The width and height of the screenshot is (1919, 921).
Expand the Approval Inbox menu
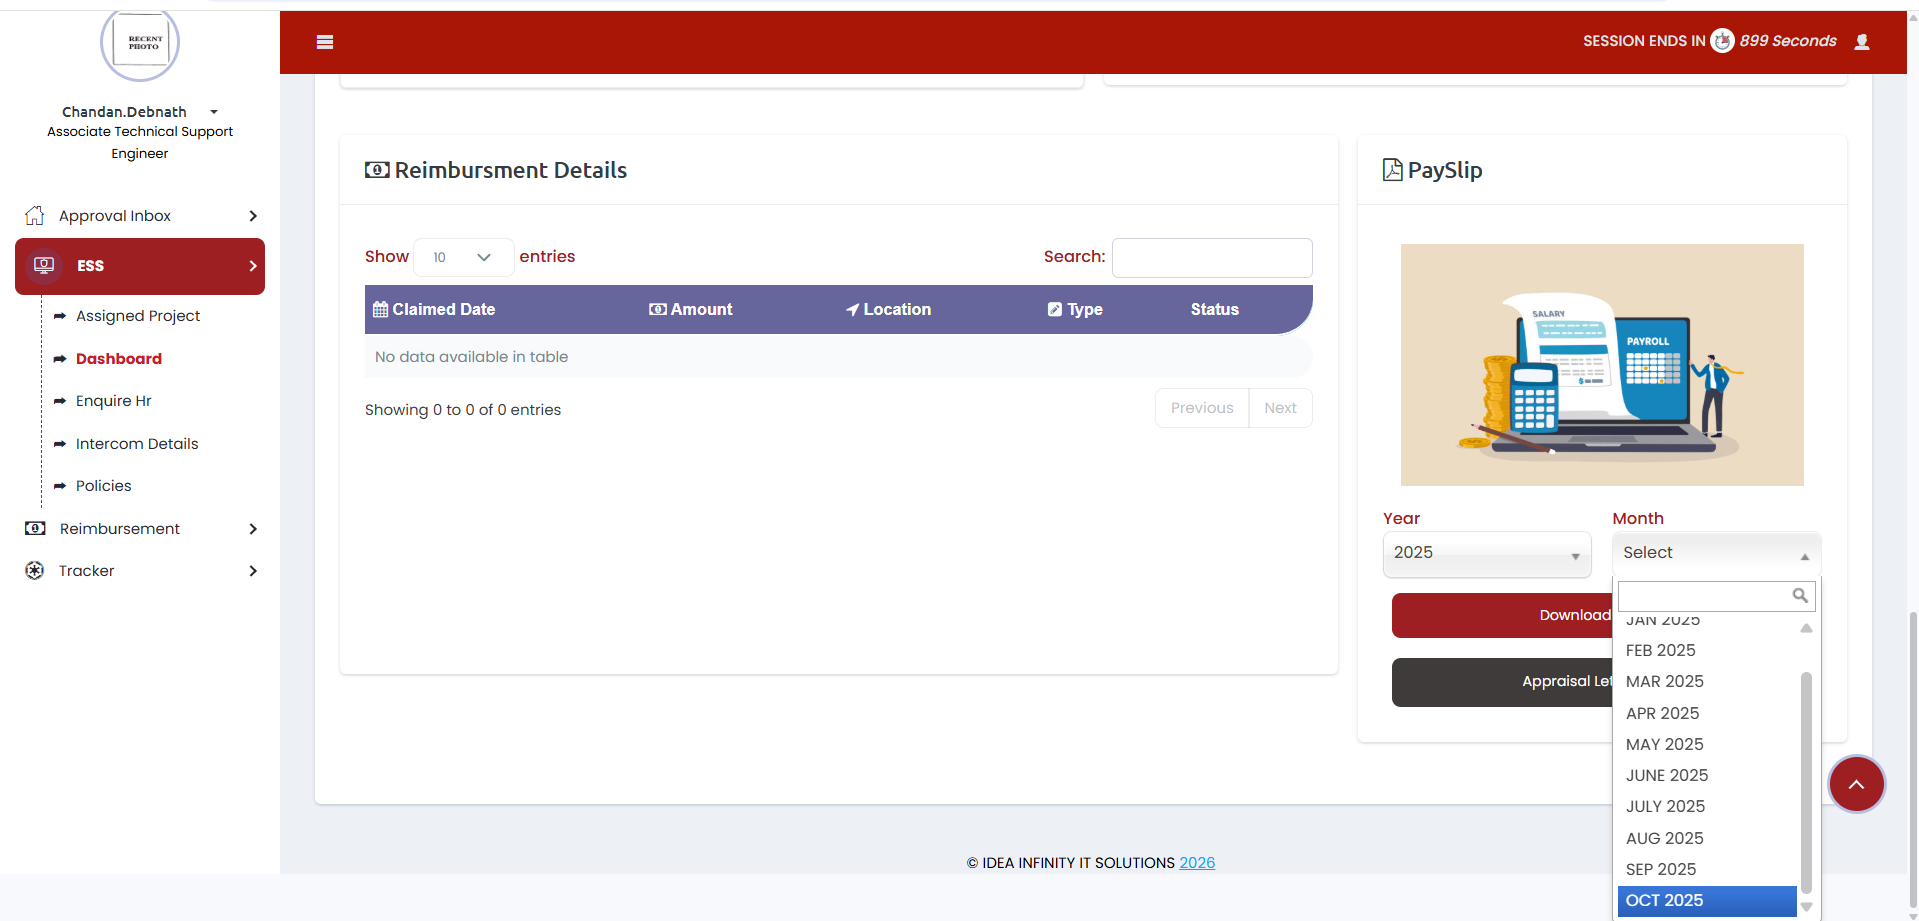coord(140,216)
